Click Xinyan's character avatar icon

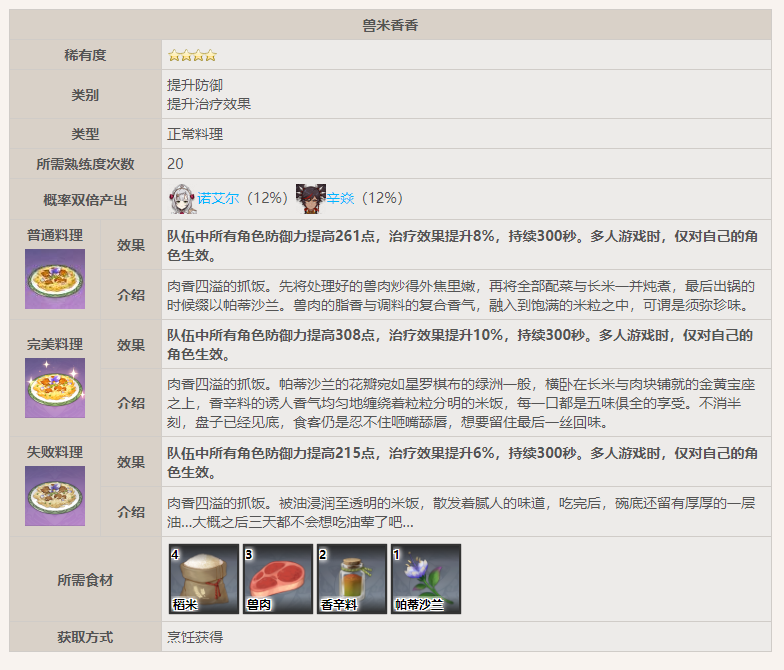tap(310, 198)
